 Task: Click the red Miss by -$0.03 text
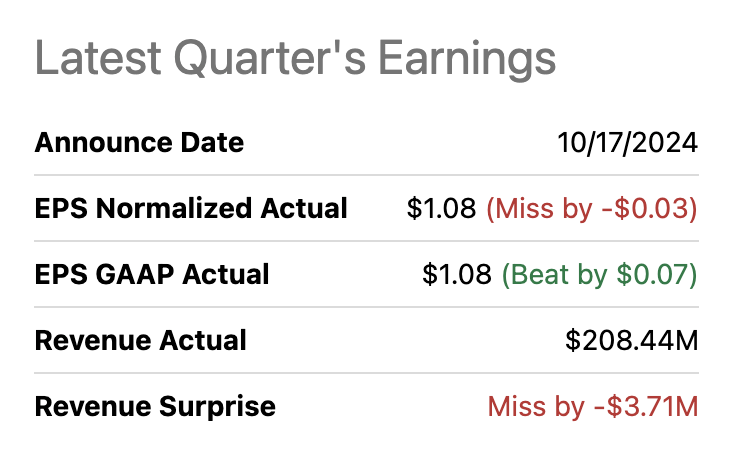click(591, 208)
